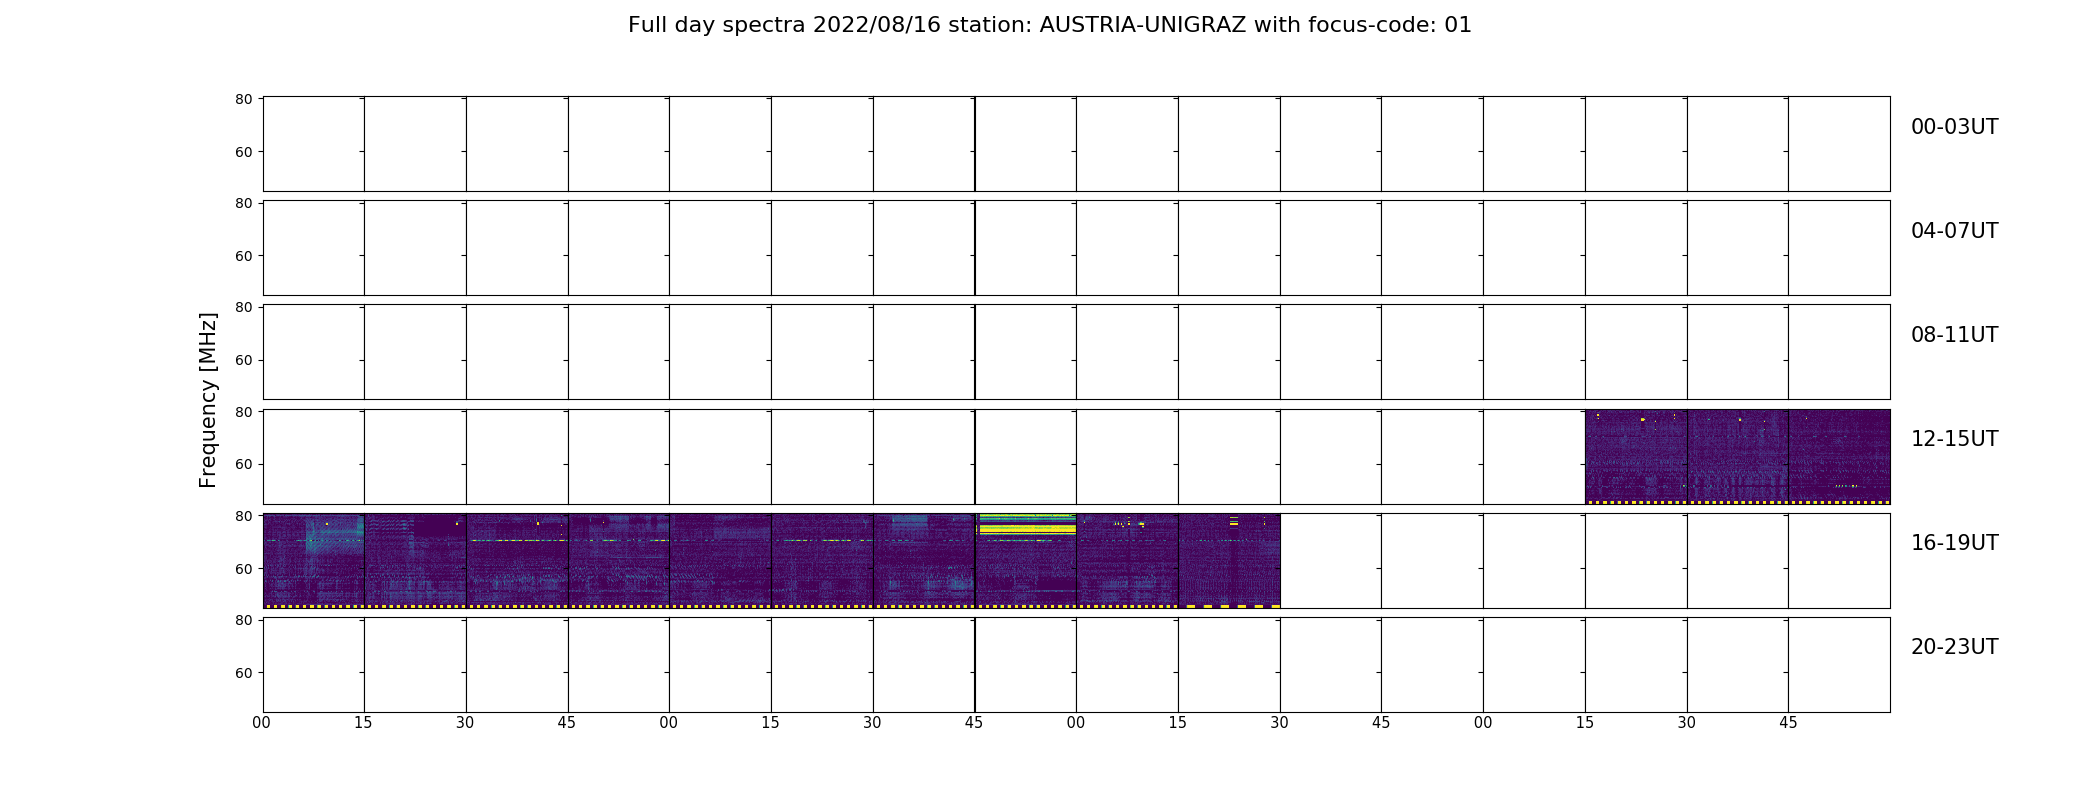
Task: Click the "Frequency [MHz]" y-axis label
Action: [208, 400]
